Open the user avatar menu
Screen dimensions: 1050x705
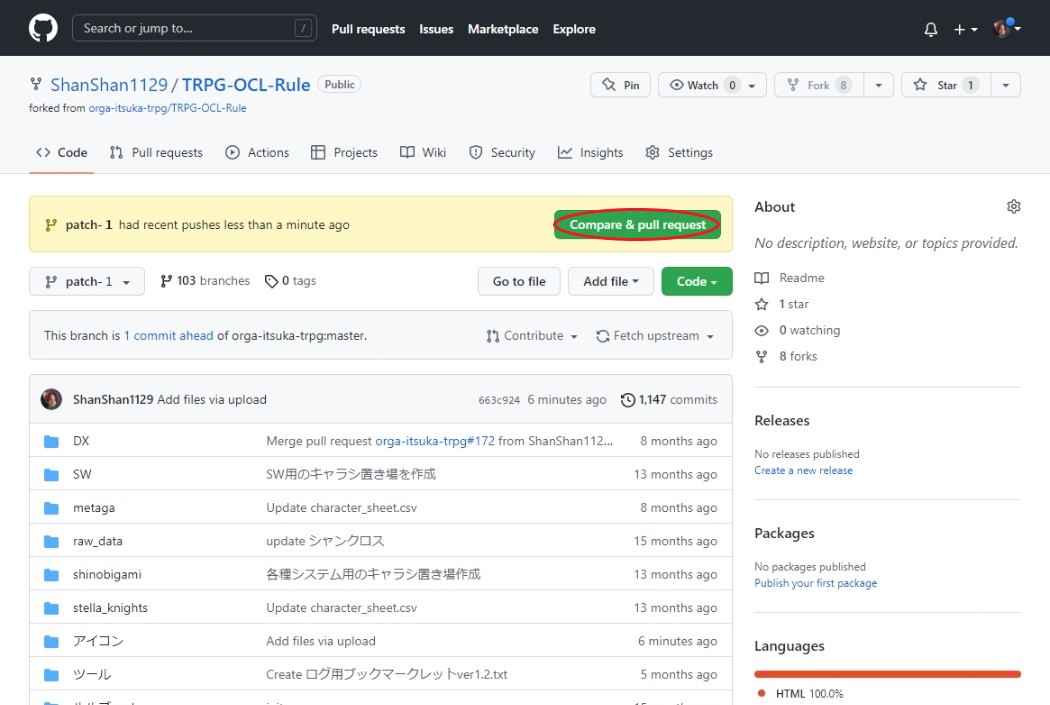click(x=1006, y=28)
